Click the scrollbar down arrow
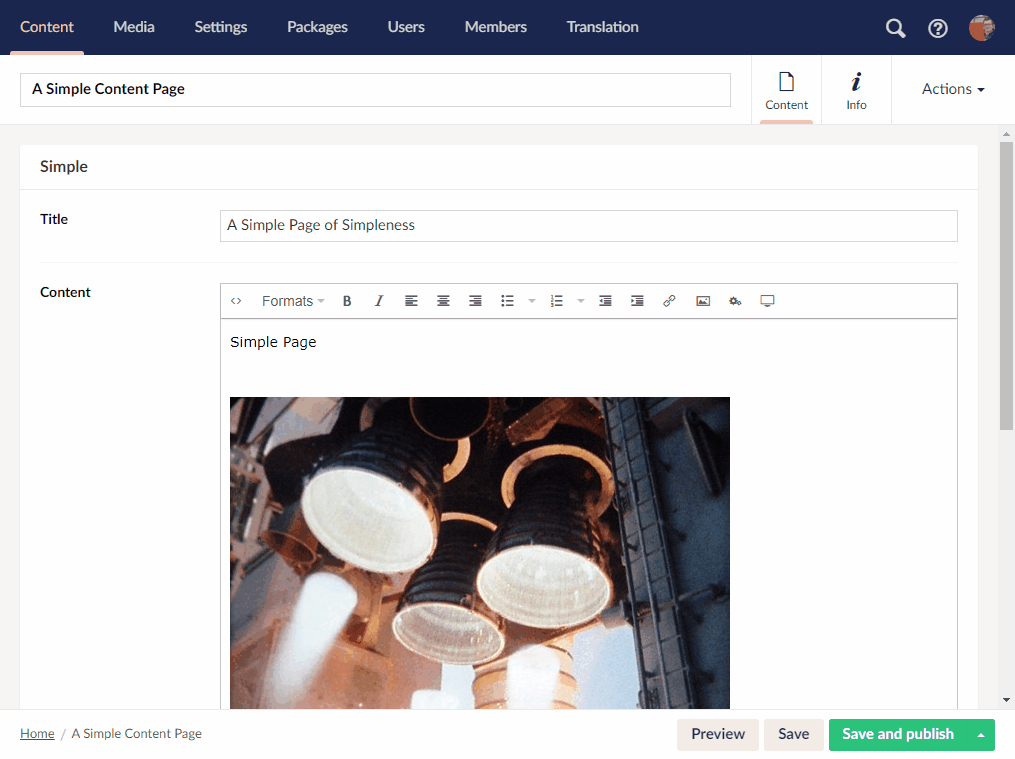Screen dimensions: 1015x759 [x=1006, y=699]
